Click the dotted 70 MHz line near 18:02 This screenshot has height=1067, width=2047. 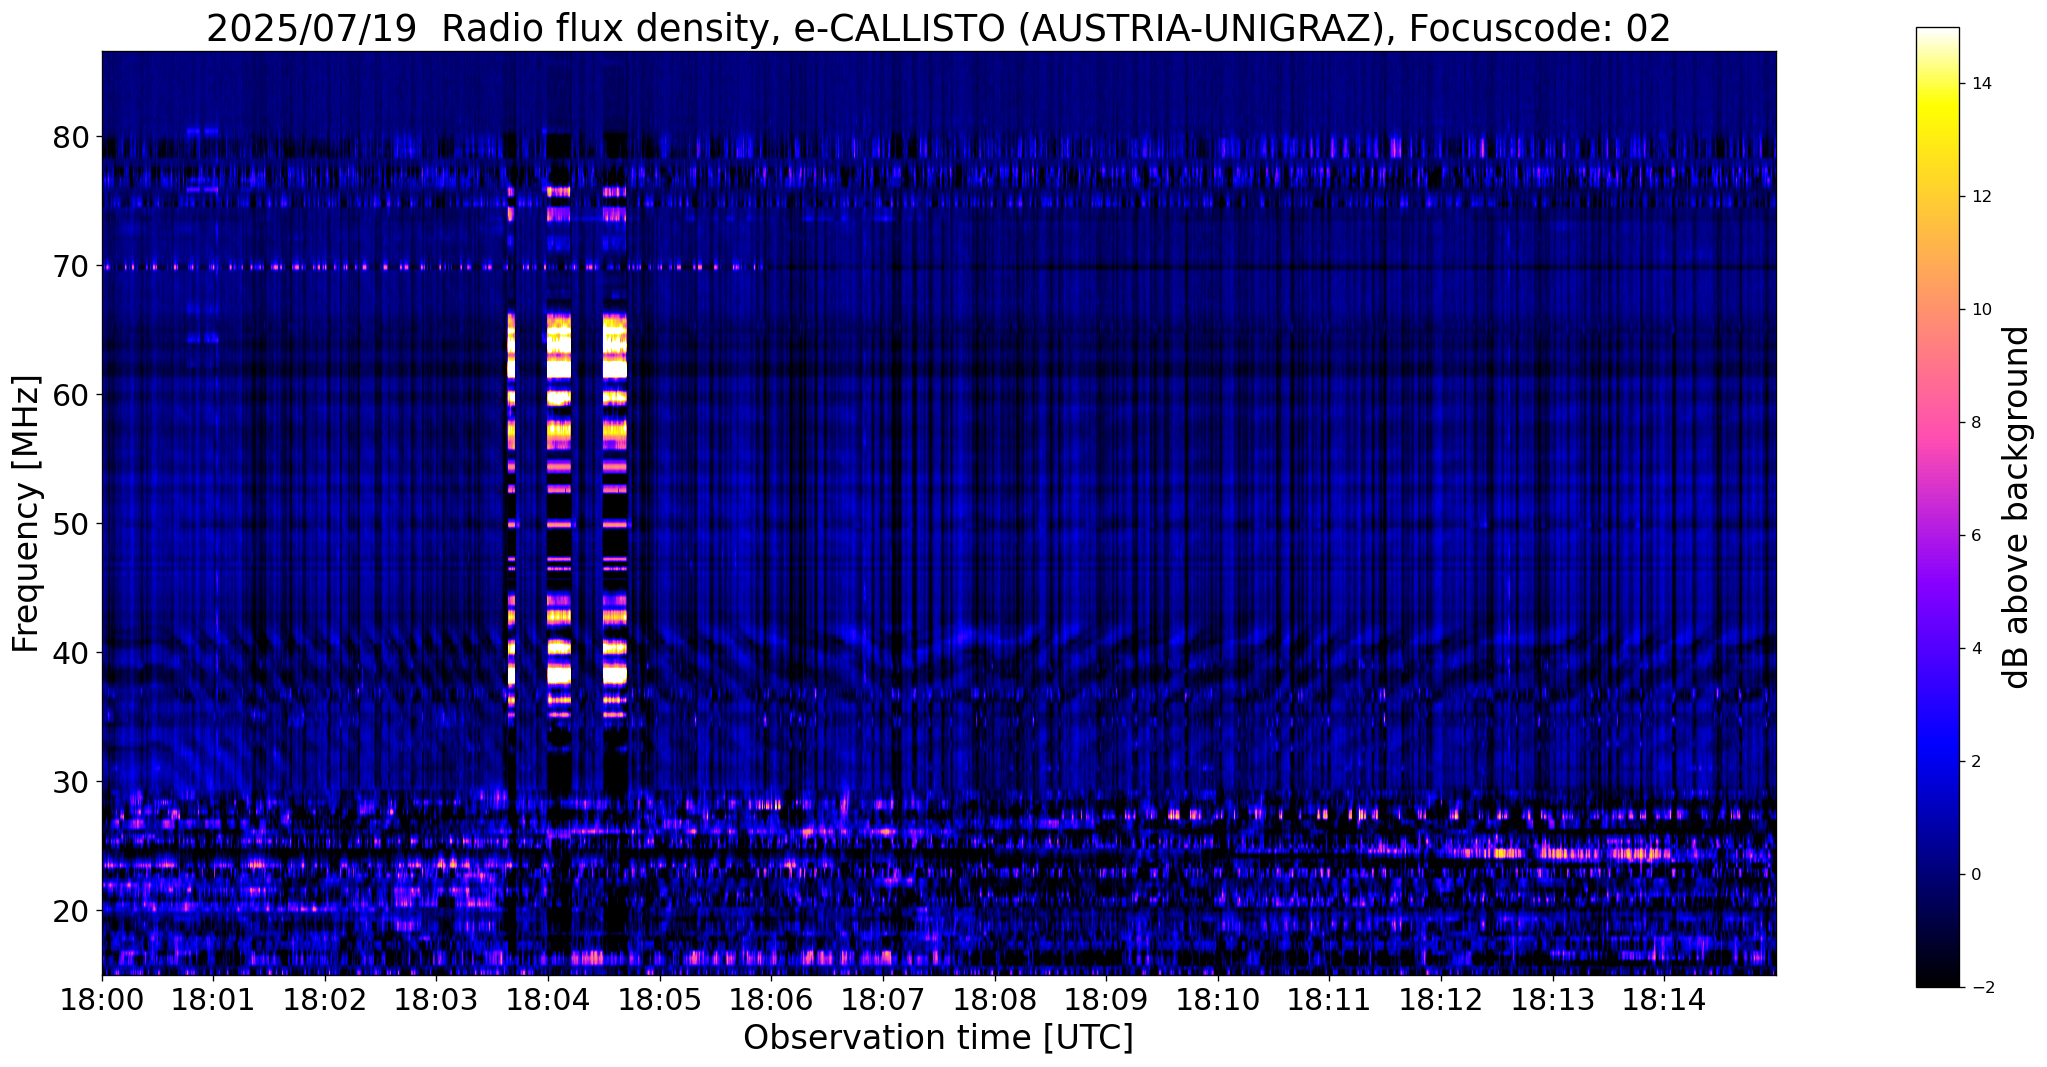(x=325, y=267)
